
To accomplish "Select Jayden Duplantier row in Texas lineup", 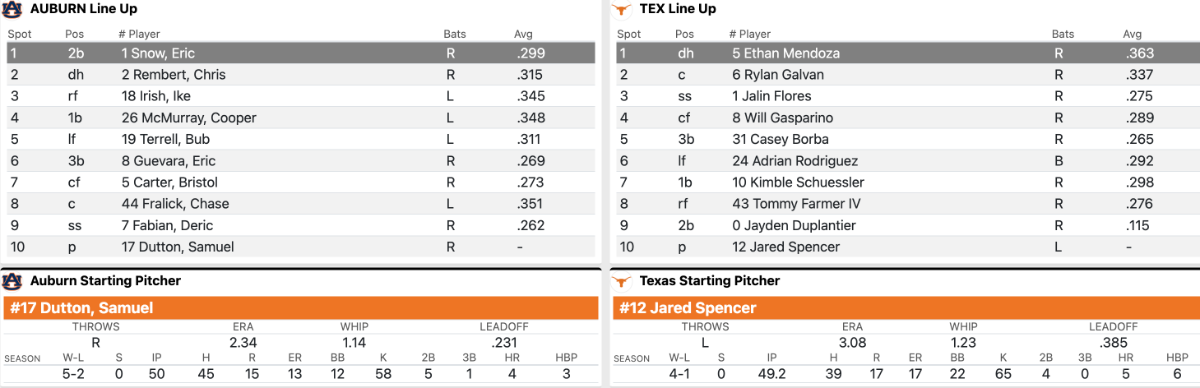I will (x=906, y=225).
